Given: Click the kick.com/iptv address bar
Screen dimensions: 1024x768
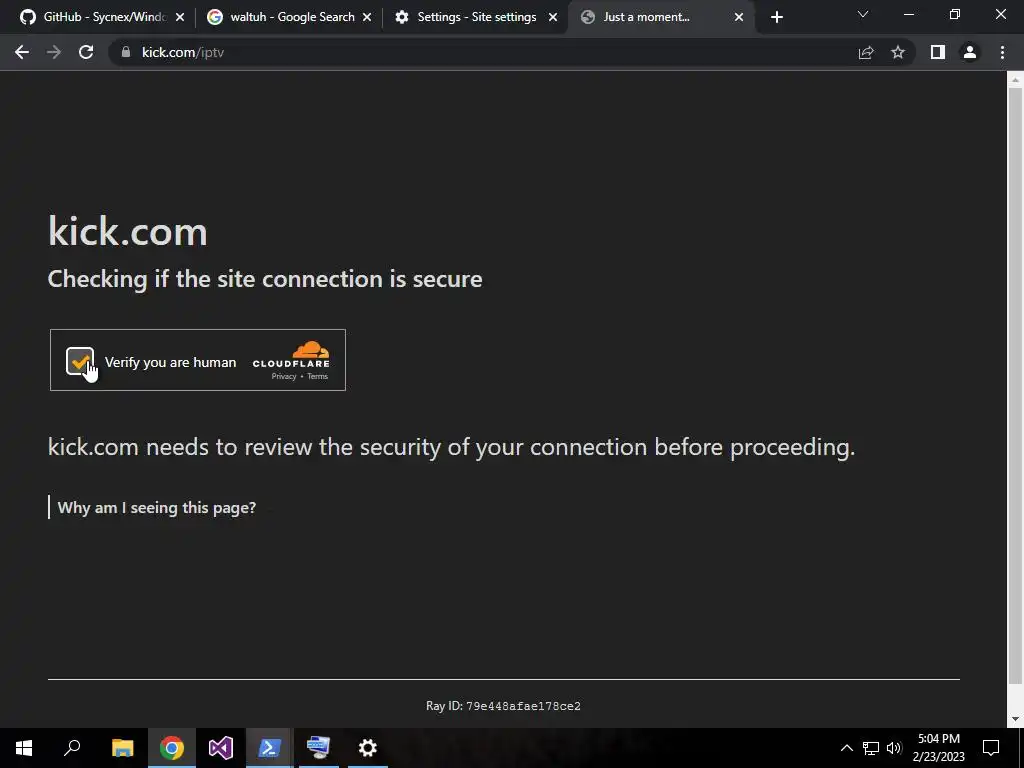Looking at the screenshot, I should point(483,52).
